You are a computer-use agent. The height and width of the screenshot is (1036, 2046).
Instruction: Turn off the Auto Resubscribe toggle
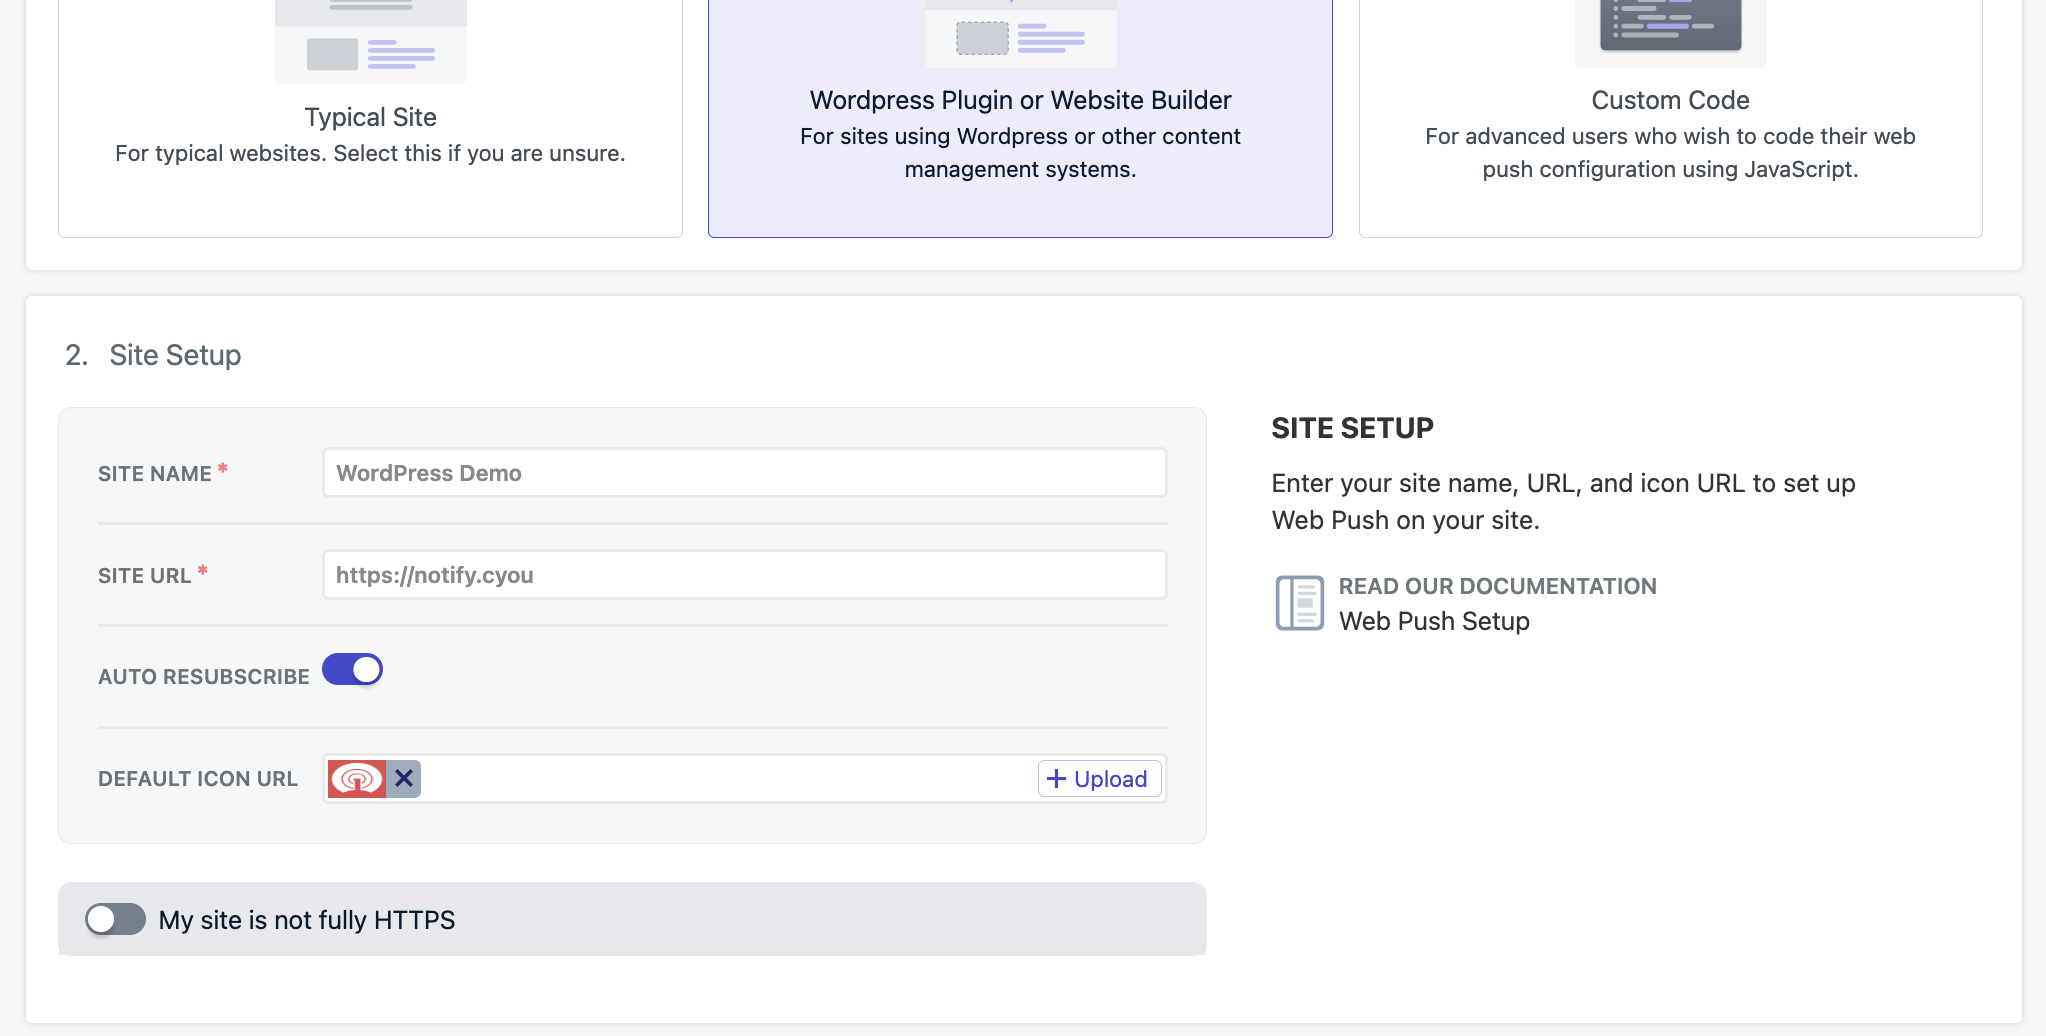(352, 670)
